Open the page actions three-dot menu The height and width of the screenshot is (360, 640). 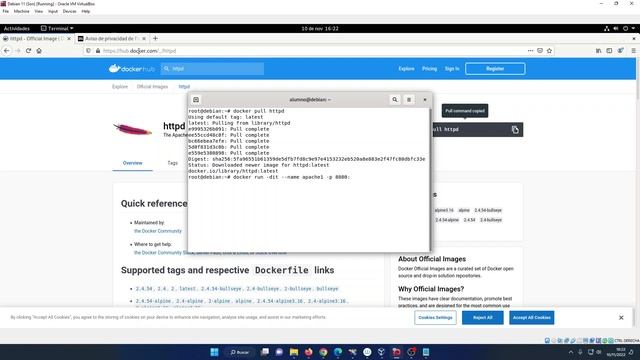pyautogui.click(x=530, y=51)
